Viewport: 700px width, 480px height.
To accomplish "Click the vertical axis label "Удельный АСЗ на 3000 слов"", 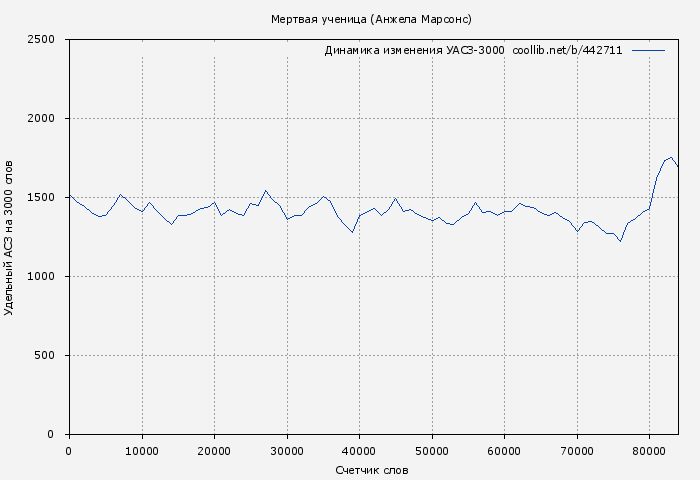I will [10, 237].
